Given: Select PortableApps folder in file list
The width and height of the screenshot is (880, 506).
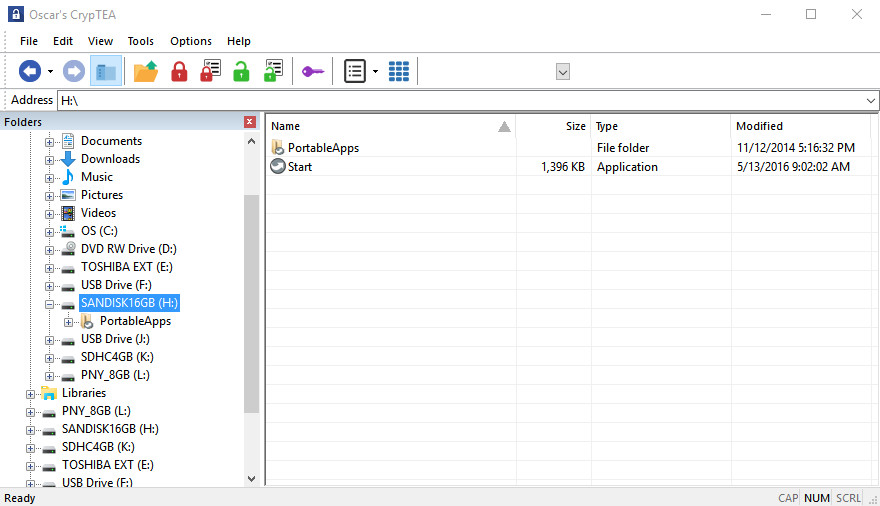Looking at the screenshot, I should click(323, 148).
